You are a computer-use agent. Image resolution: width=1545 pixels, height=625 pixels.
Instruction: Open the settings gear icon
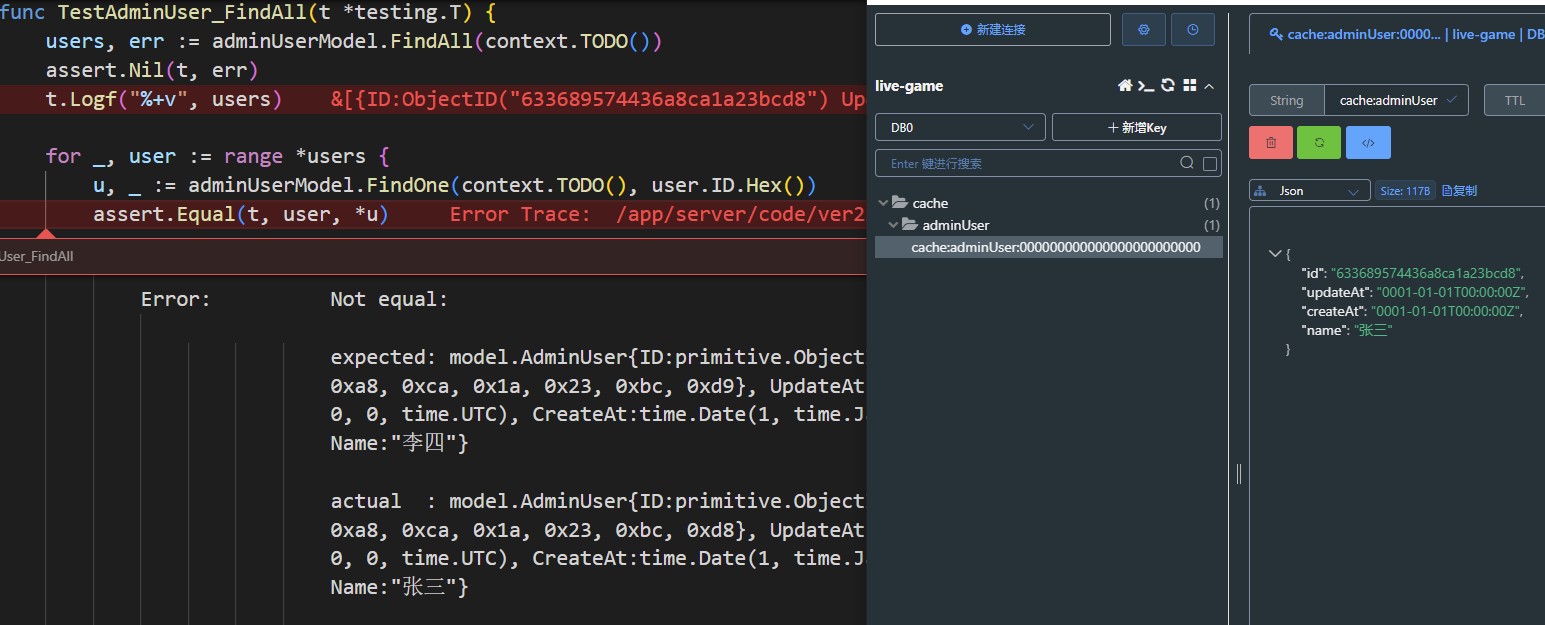click(x=1143, y=29)
